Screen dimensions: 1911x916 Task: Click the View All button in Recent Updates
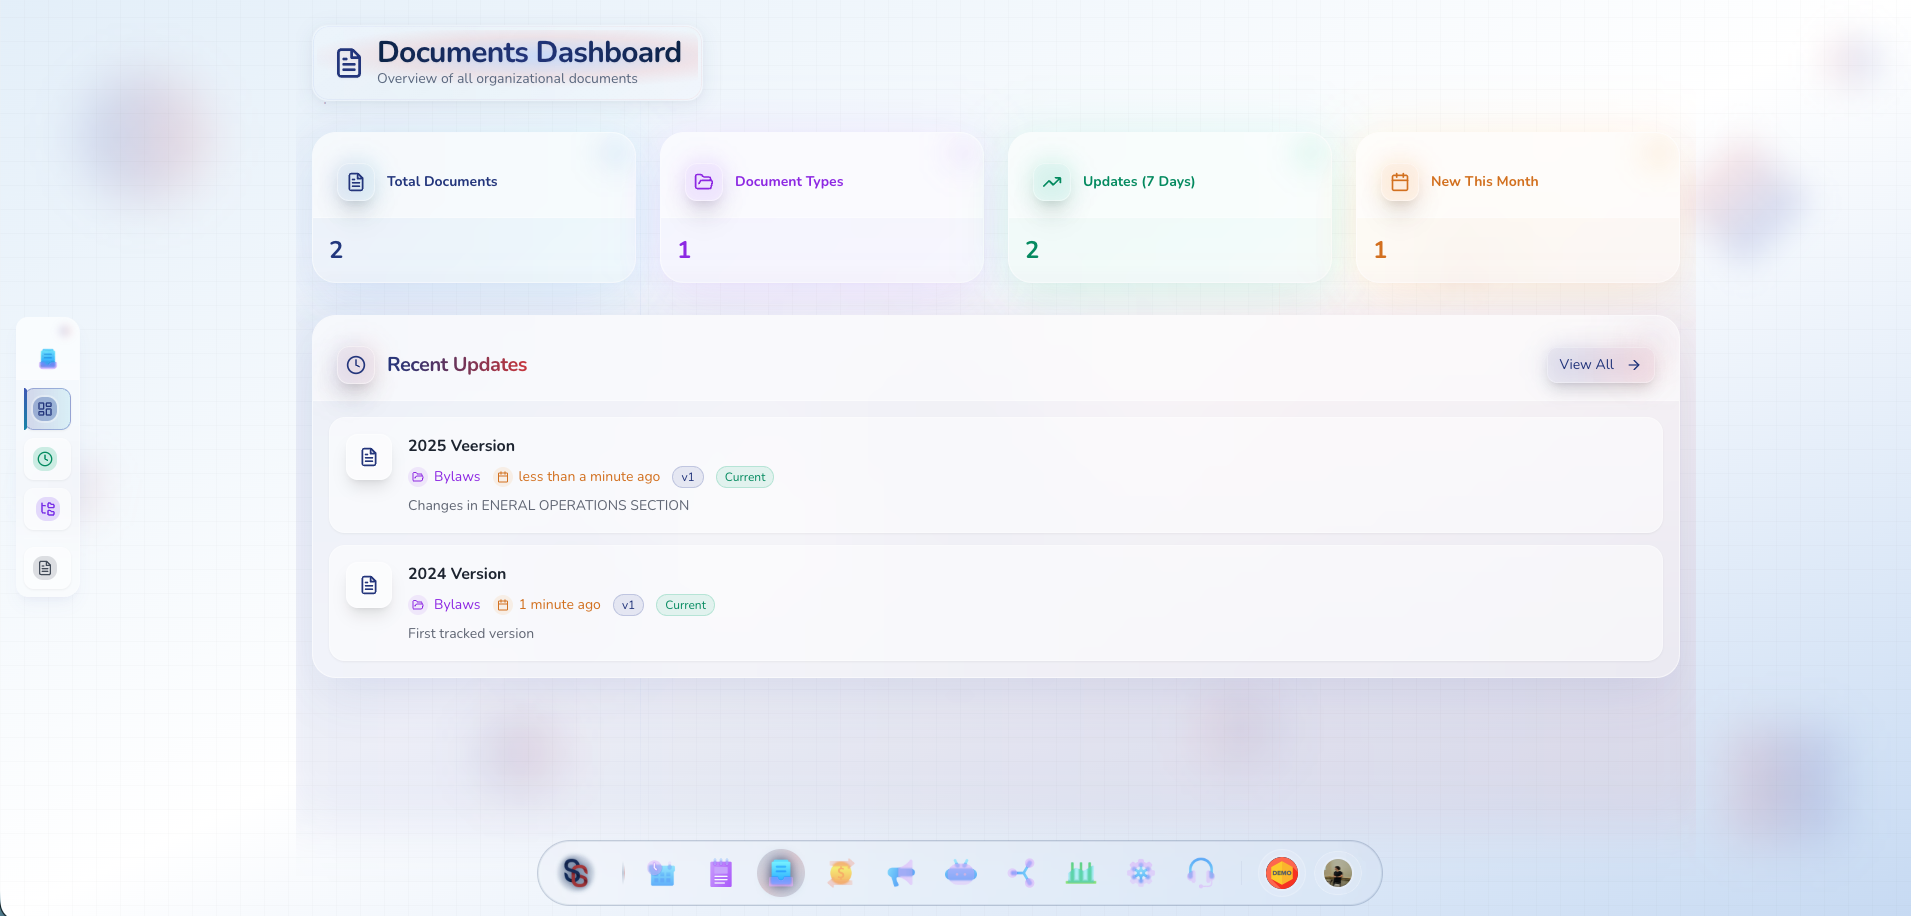[1597, 364]
